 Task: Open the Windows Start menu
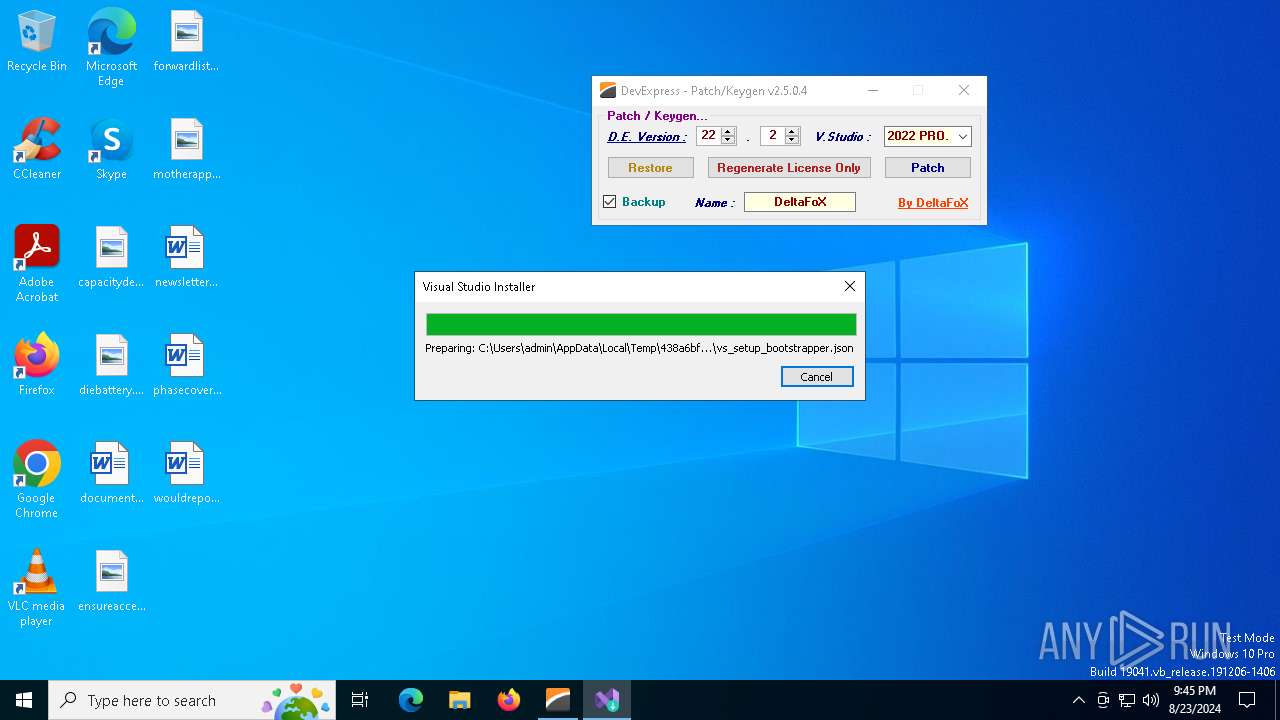pyautogui.click(x=24, y=700)
